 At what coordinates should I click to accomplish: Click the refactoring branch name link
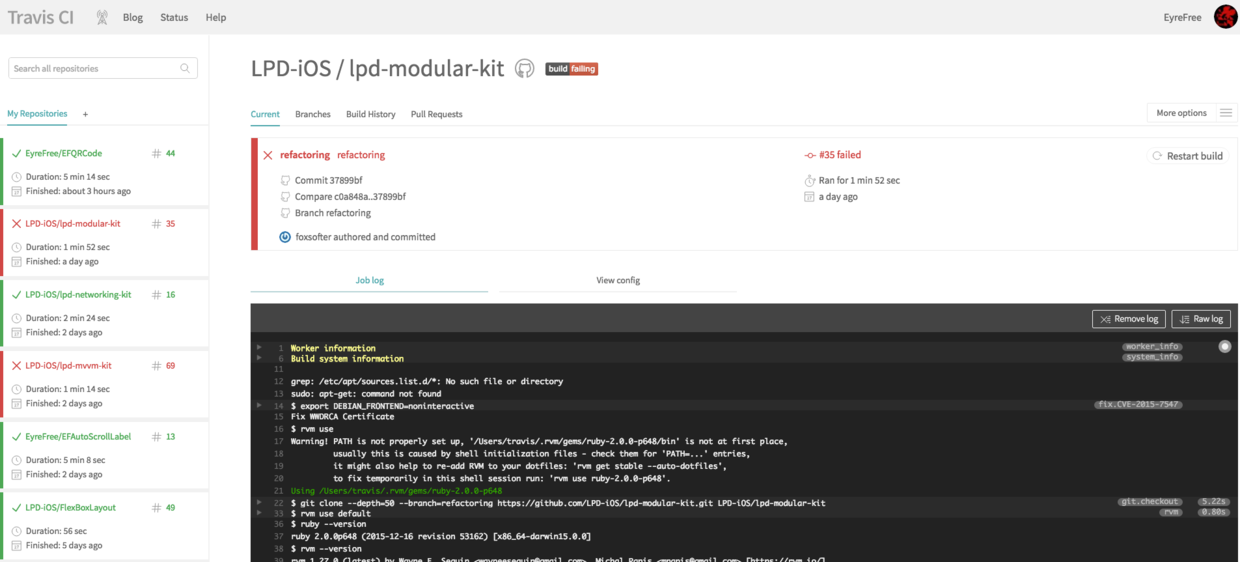tap(305, 155)
